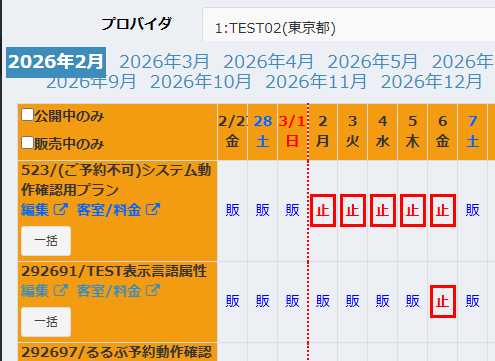Click the 5 木 date column header

413,132
